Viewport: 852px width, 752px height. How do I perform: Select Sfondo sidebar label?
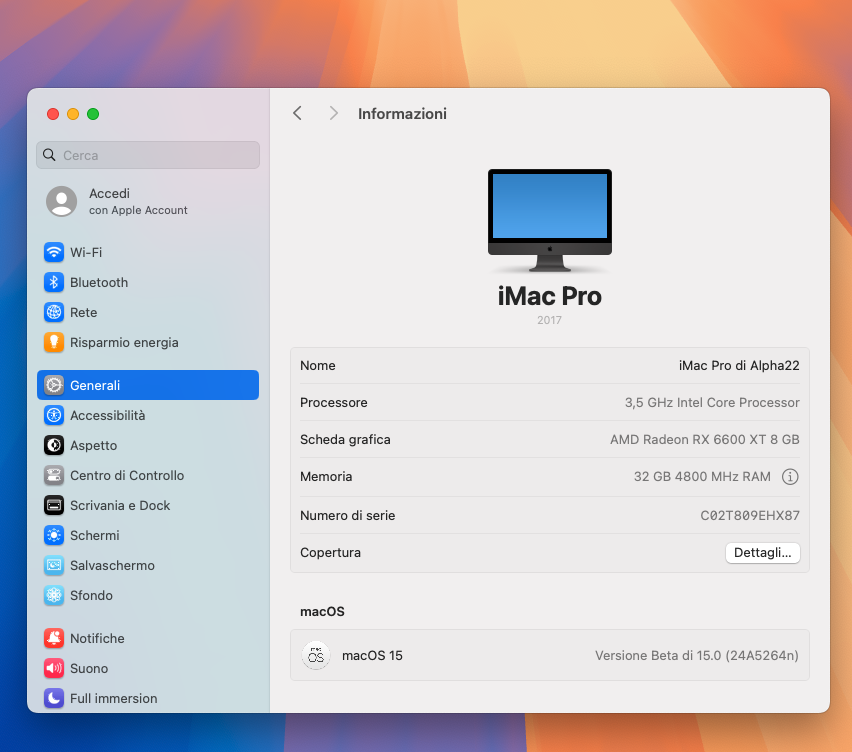91,596
